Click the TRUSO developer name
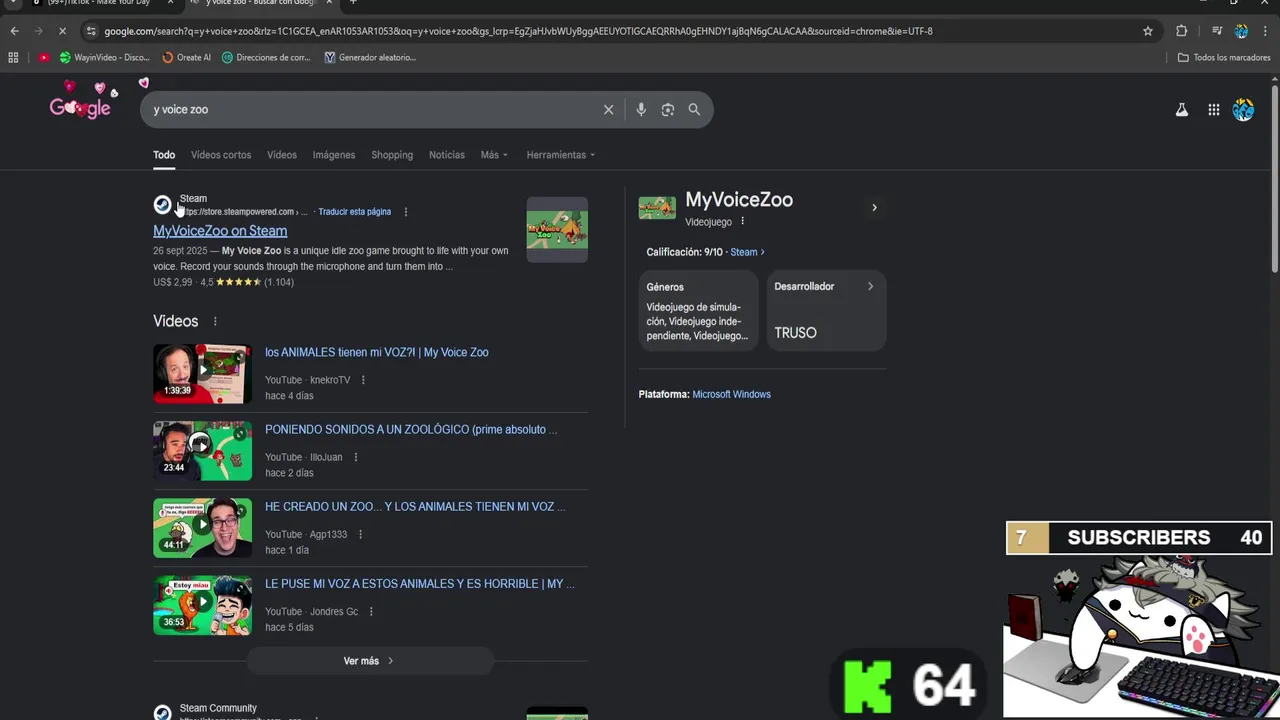 coord(795,333)
